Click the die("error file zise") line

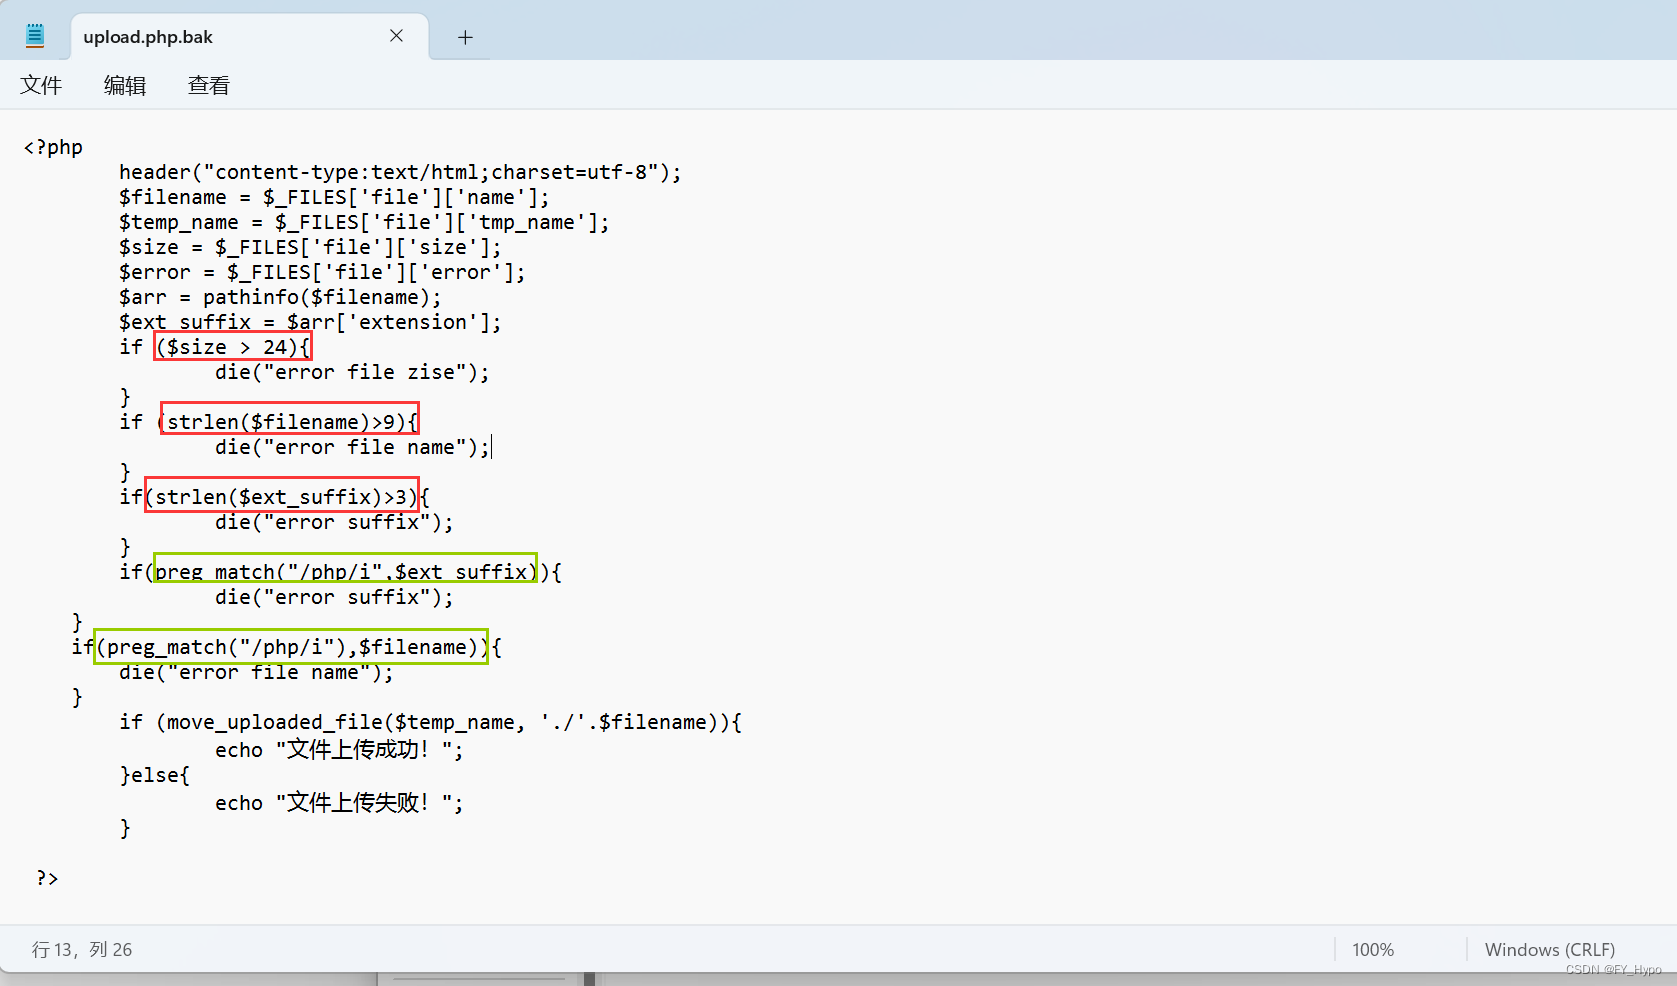[x=352, y=372]
